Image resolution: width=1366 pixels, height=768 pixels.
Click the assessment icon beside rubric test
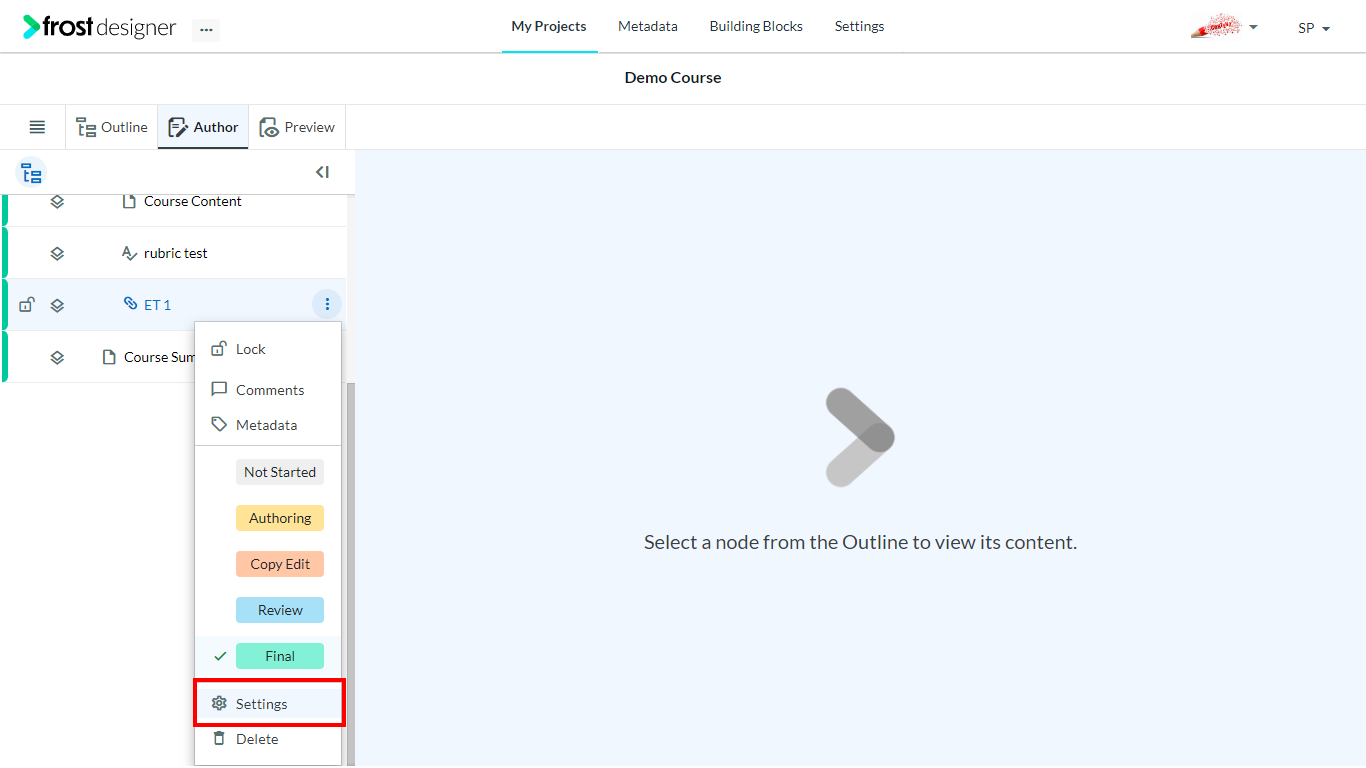(x=129, y=253)
